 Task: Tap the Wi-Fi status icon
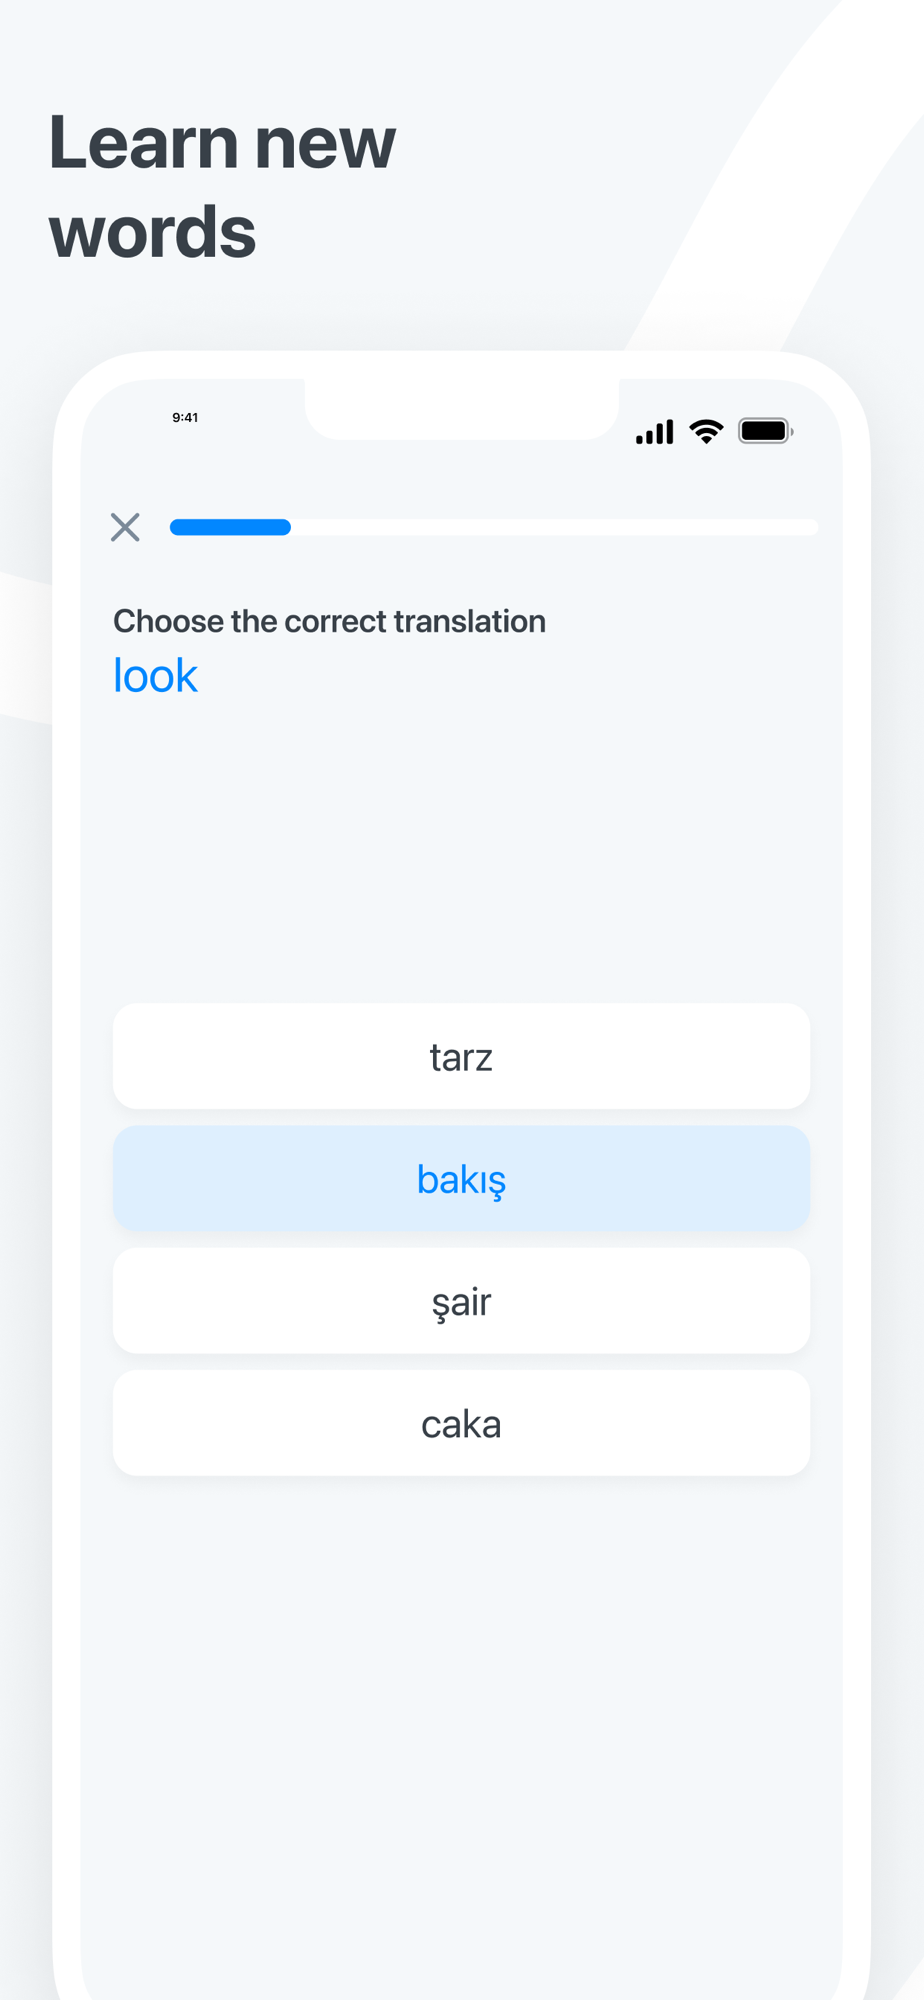click(707, 432)
